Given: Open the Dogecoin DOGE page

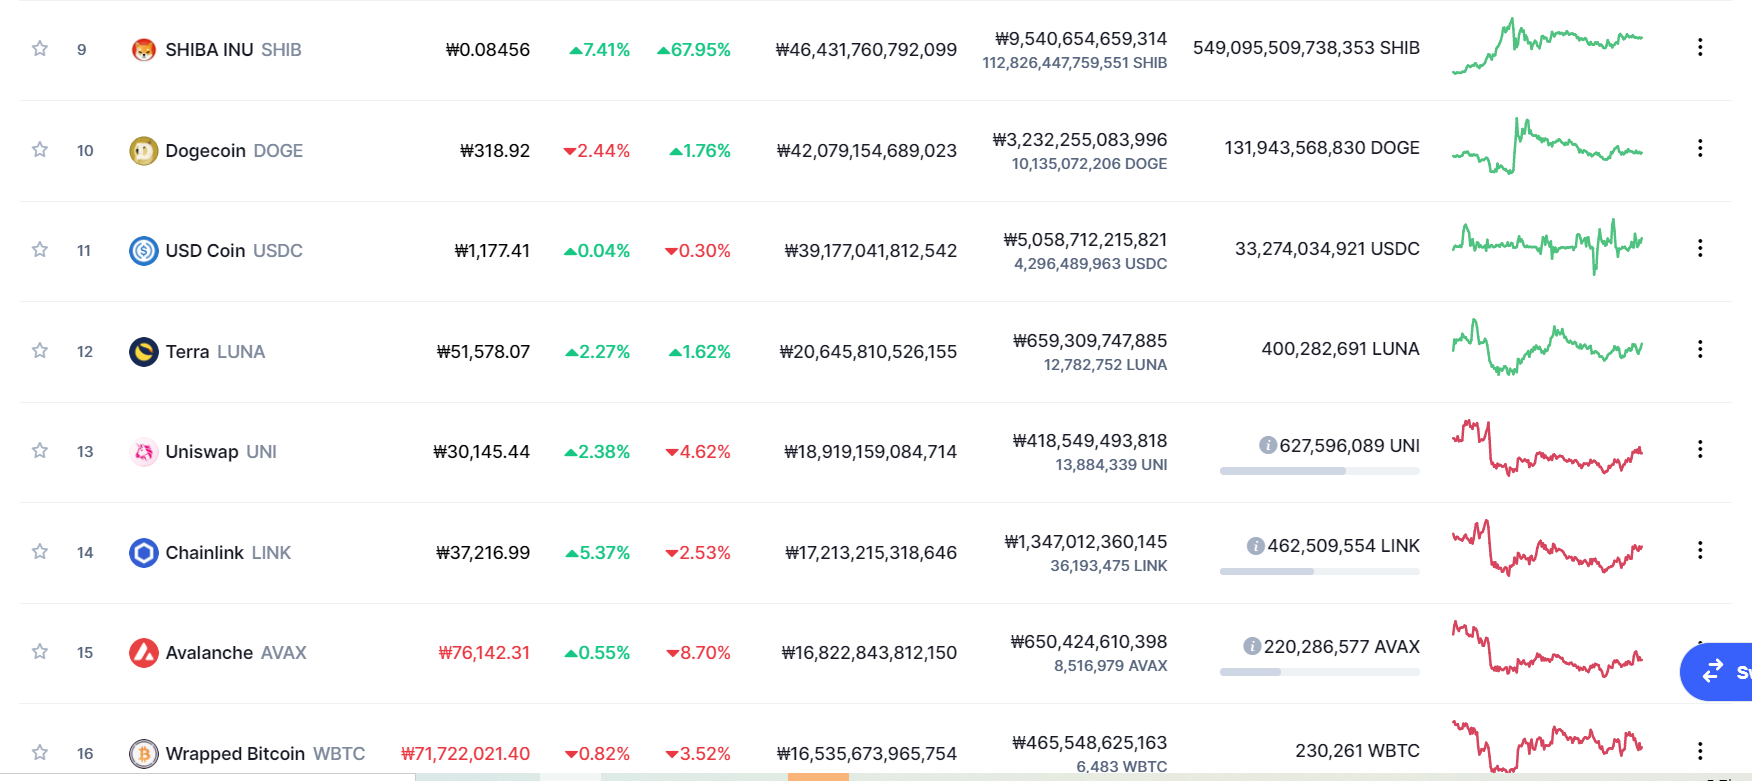Looking at the screenshot, I should 234,151.
